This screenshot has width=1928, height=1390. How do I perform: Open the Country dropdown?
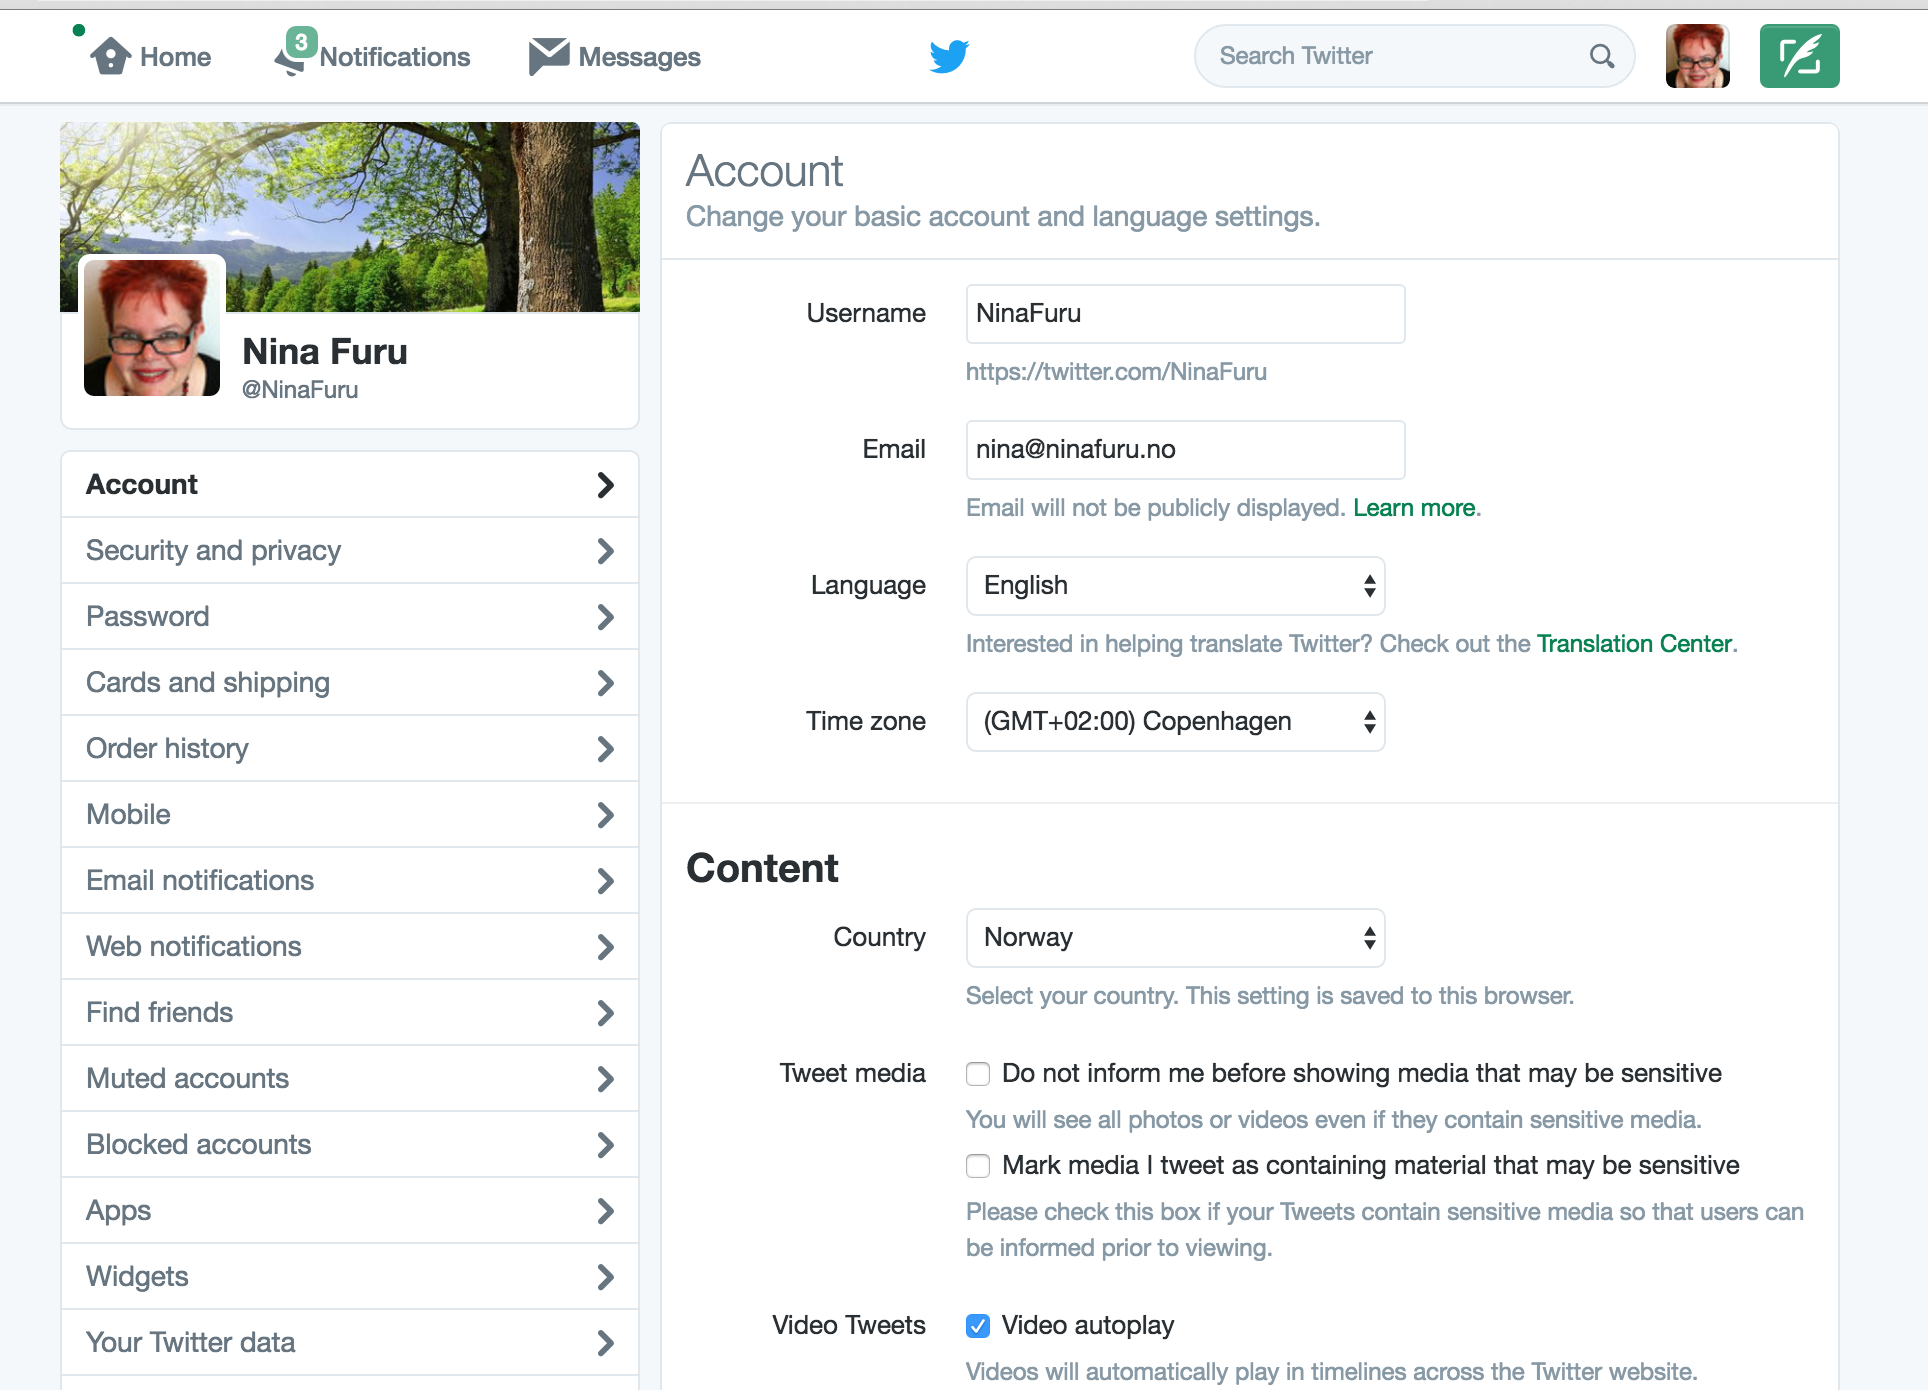tap(1175, 938)
